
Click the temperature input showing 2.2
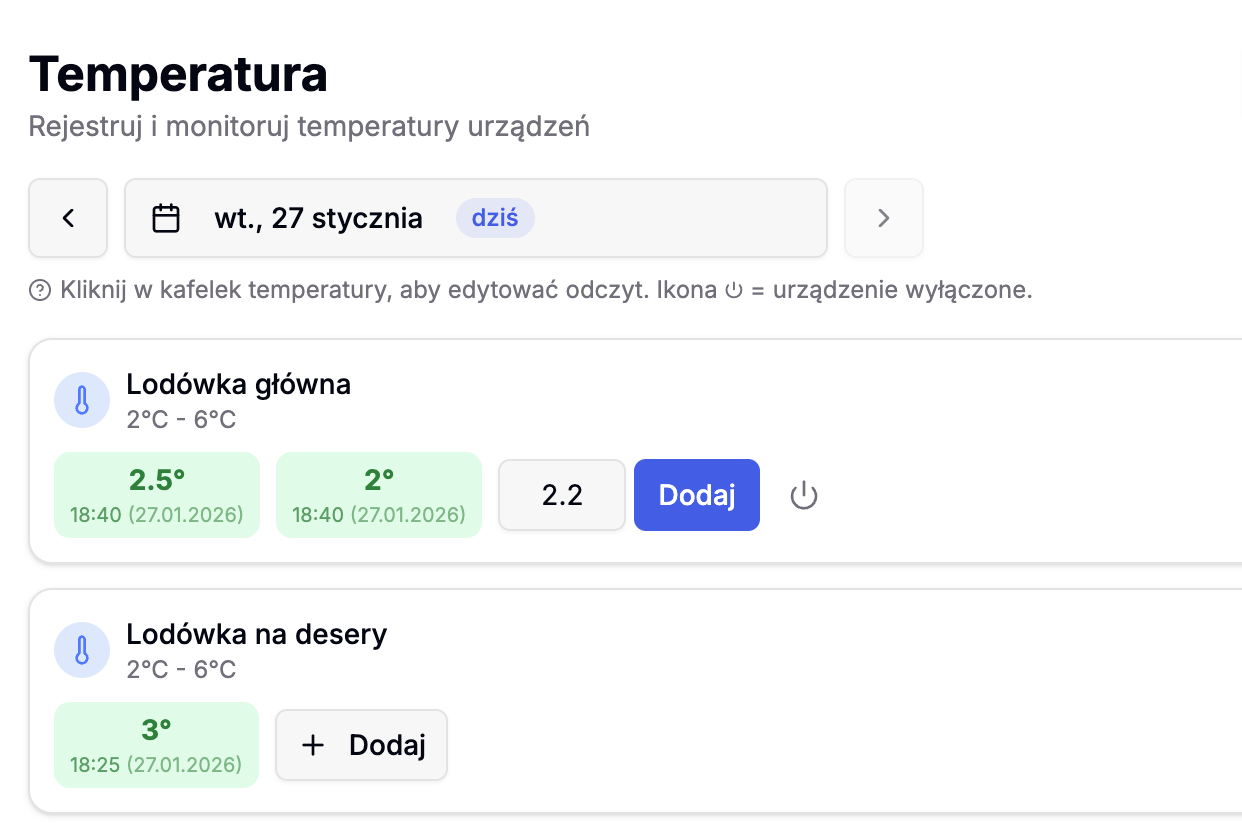click(561, 494)
